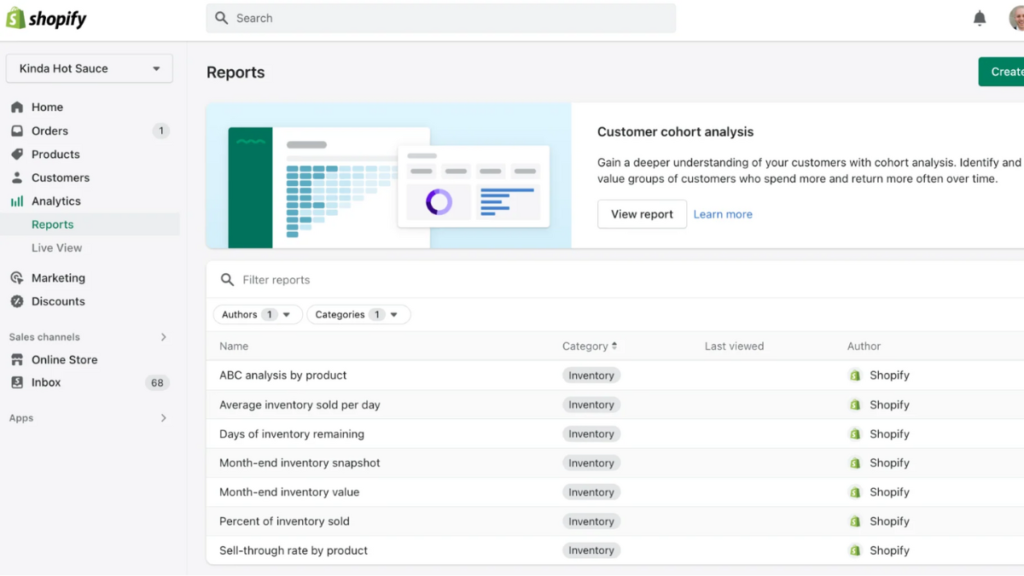Image resolution: width=1024 pixels, height=576 pixels.
Task: Select the Home icon in the sidebar
Action: point(18,107)
